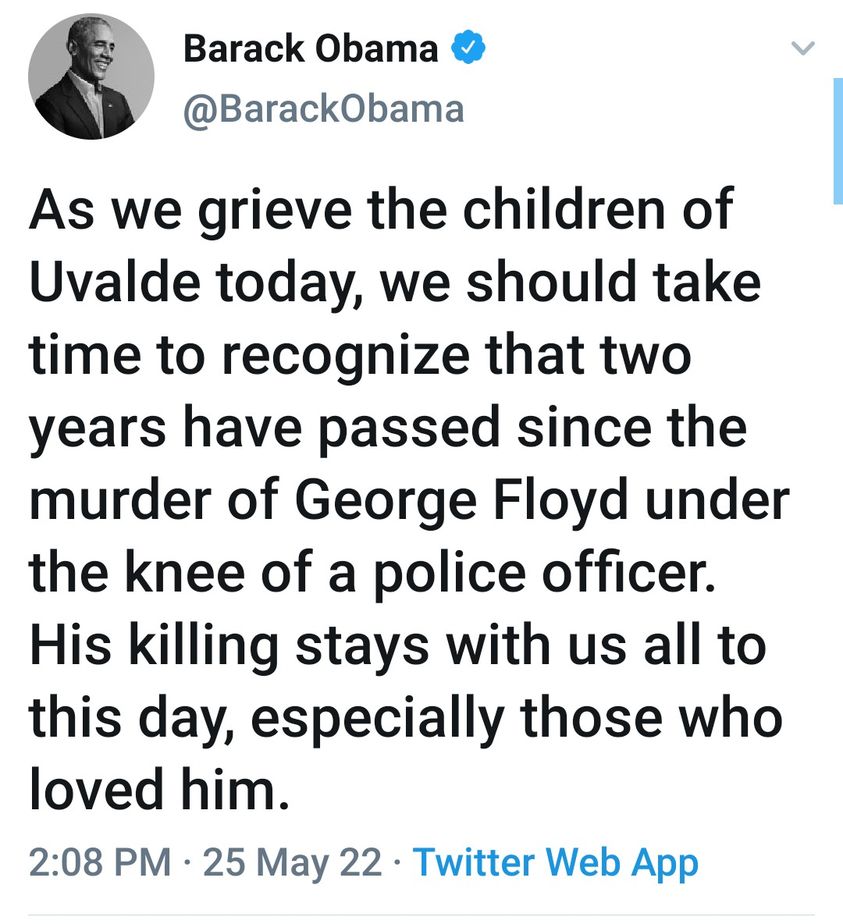Screen dimensions: 843x924
Task: Open the @BarackObama handle link
Action: pyautogui.click(x=323, y=108)
